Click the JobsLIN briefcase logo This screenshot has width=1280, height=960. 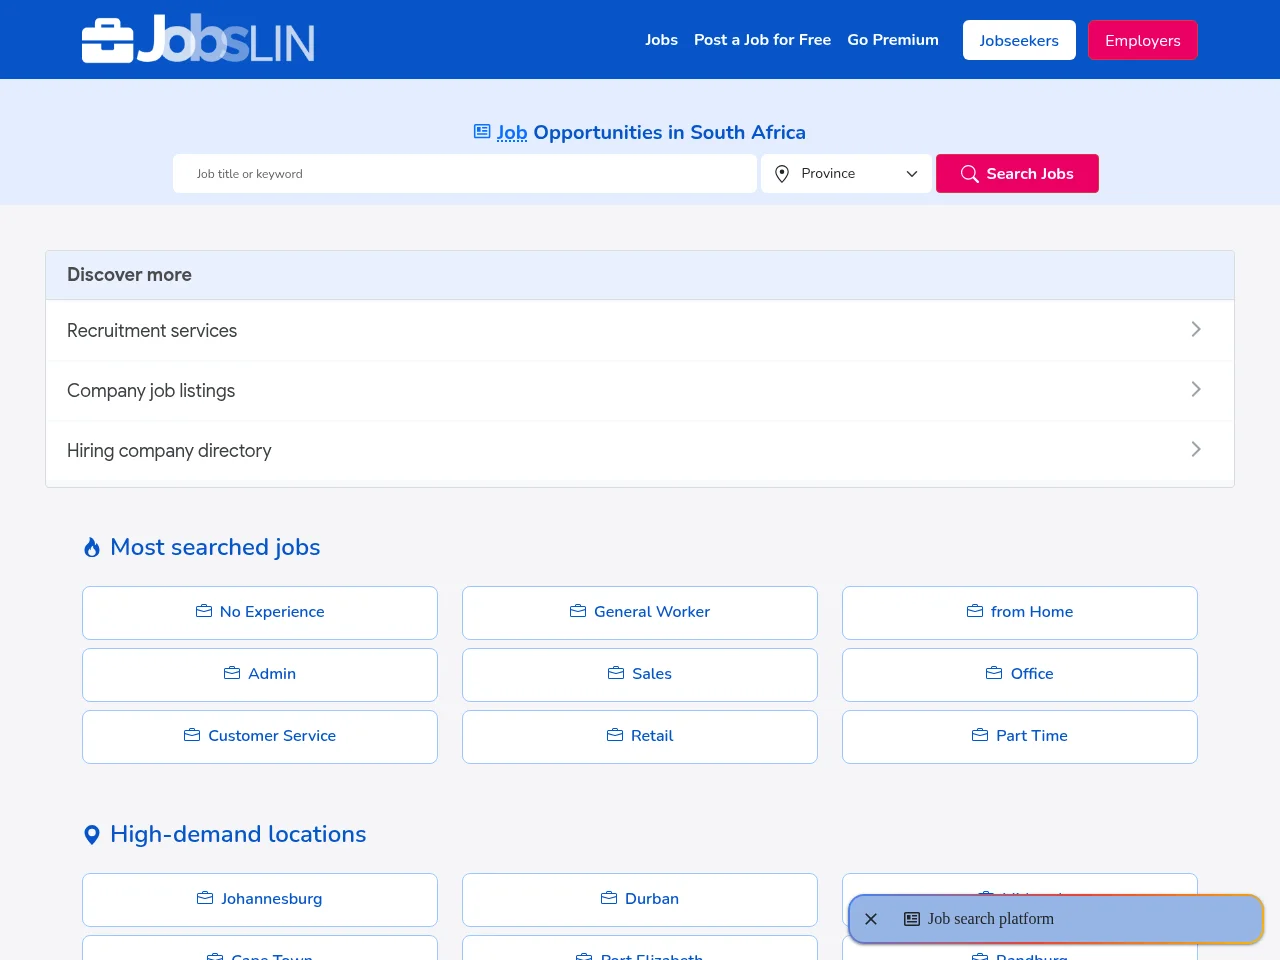tap(198, 40)
